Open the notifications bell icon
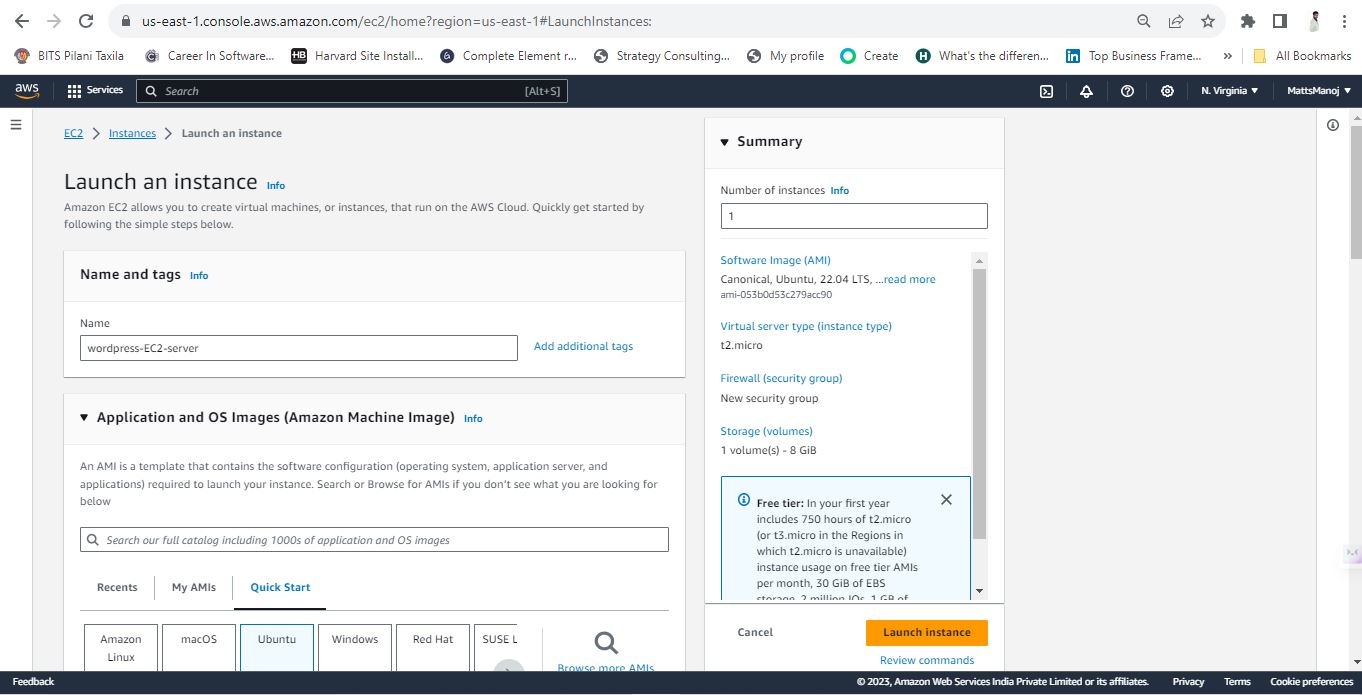Viewport: 1362px width, 695px height. point(1087,91)
